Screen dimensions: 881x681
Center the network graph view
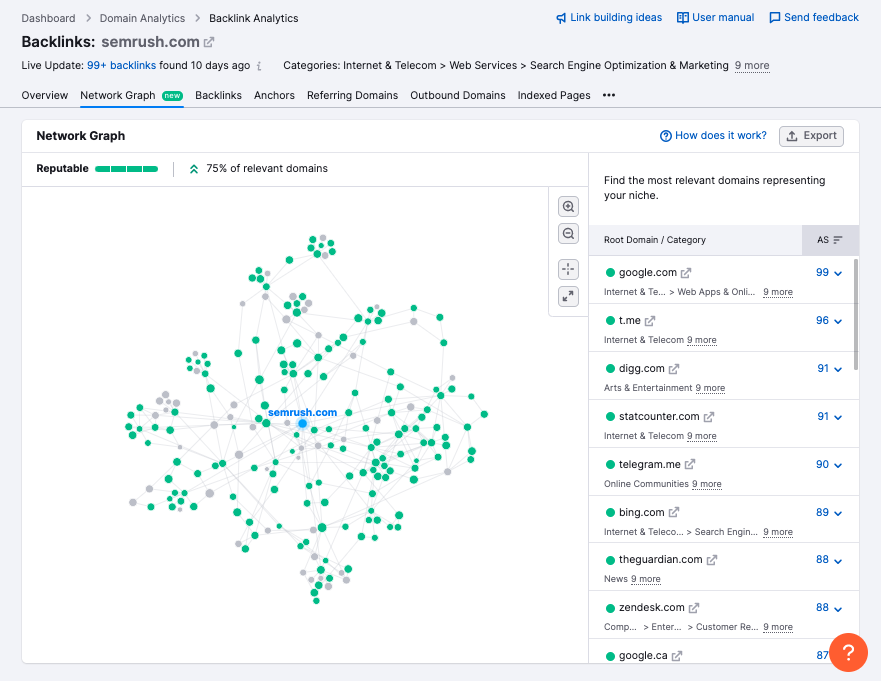(569, 269)
